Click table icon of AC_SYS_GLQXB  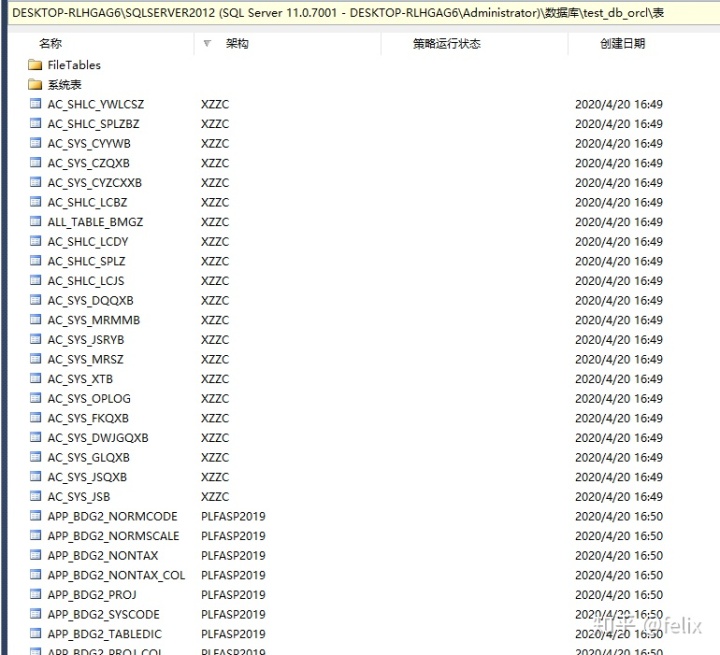[35, 457]
